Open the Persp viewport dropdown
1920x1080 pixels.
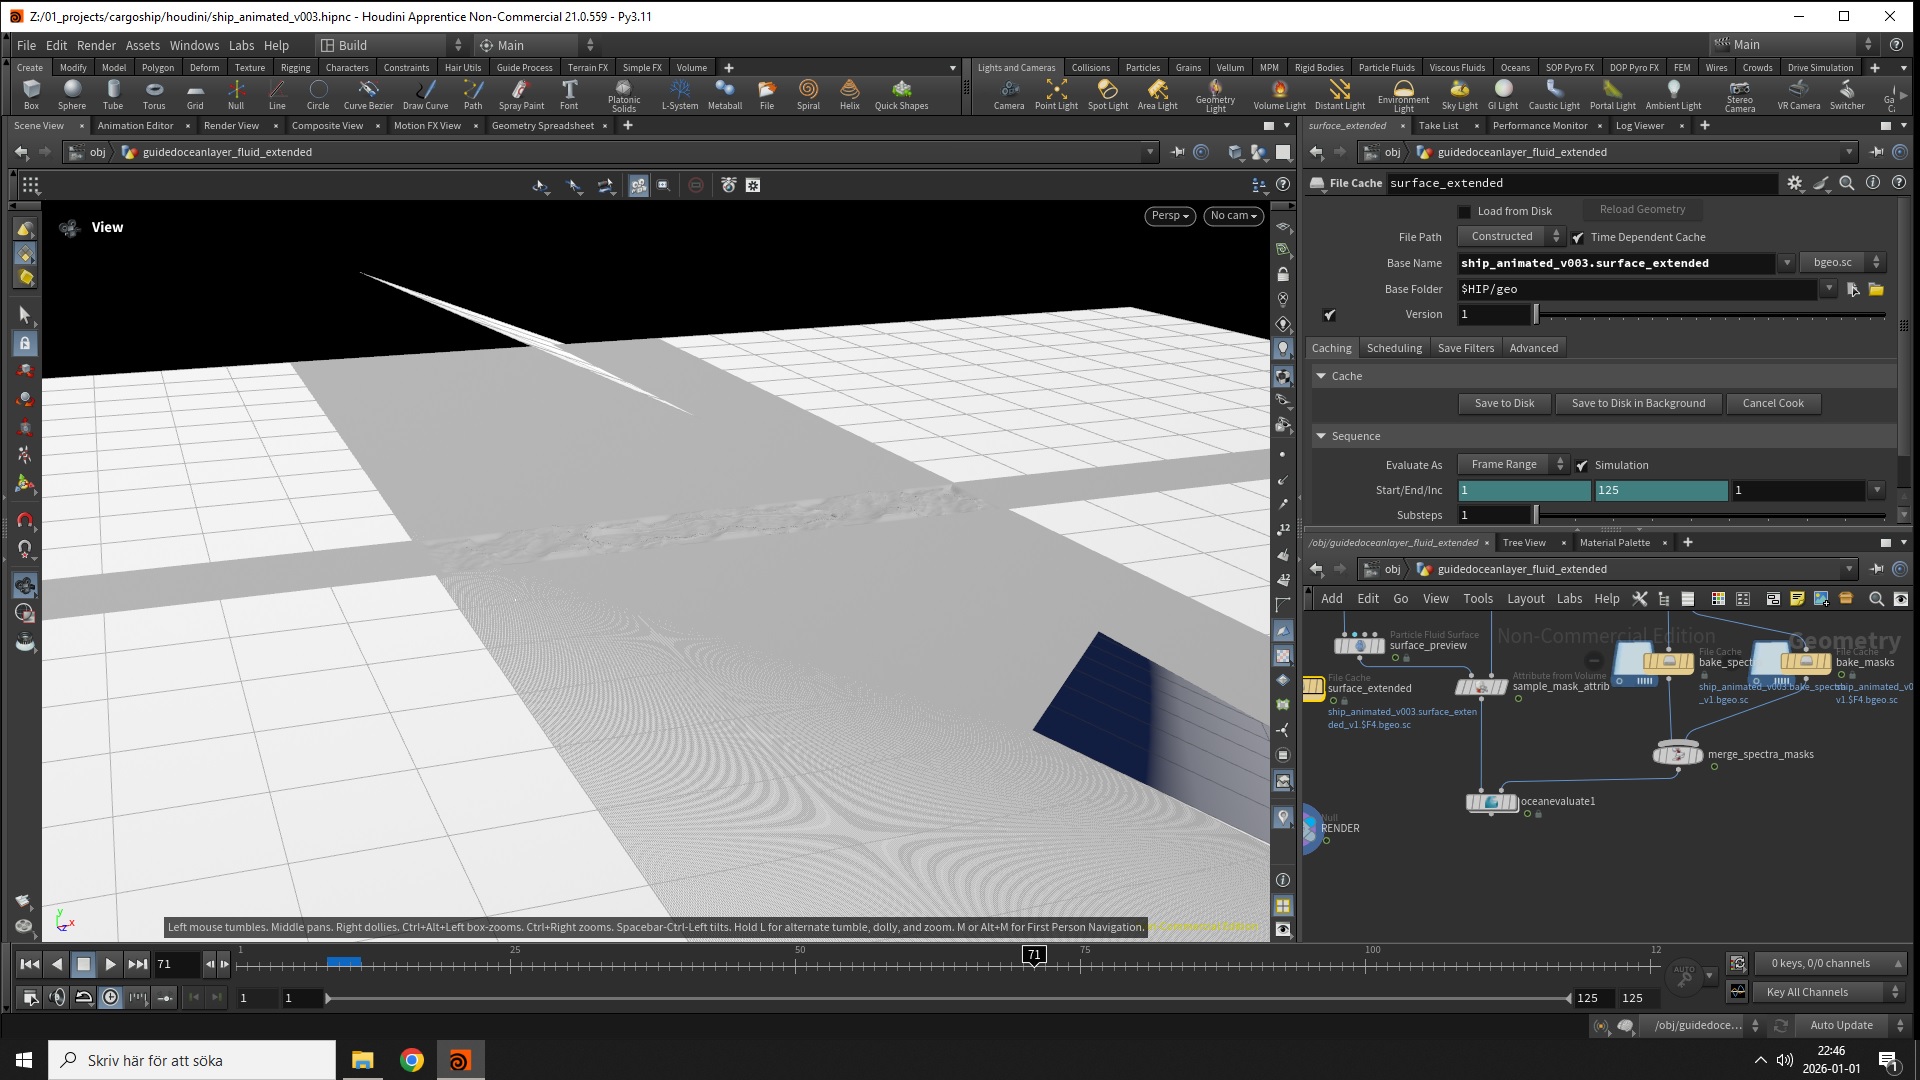tap(1169, 216)
